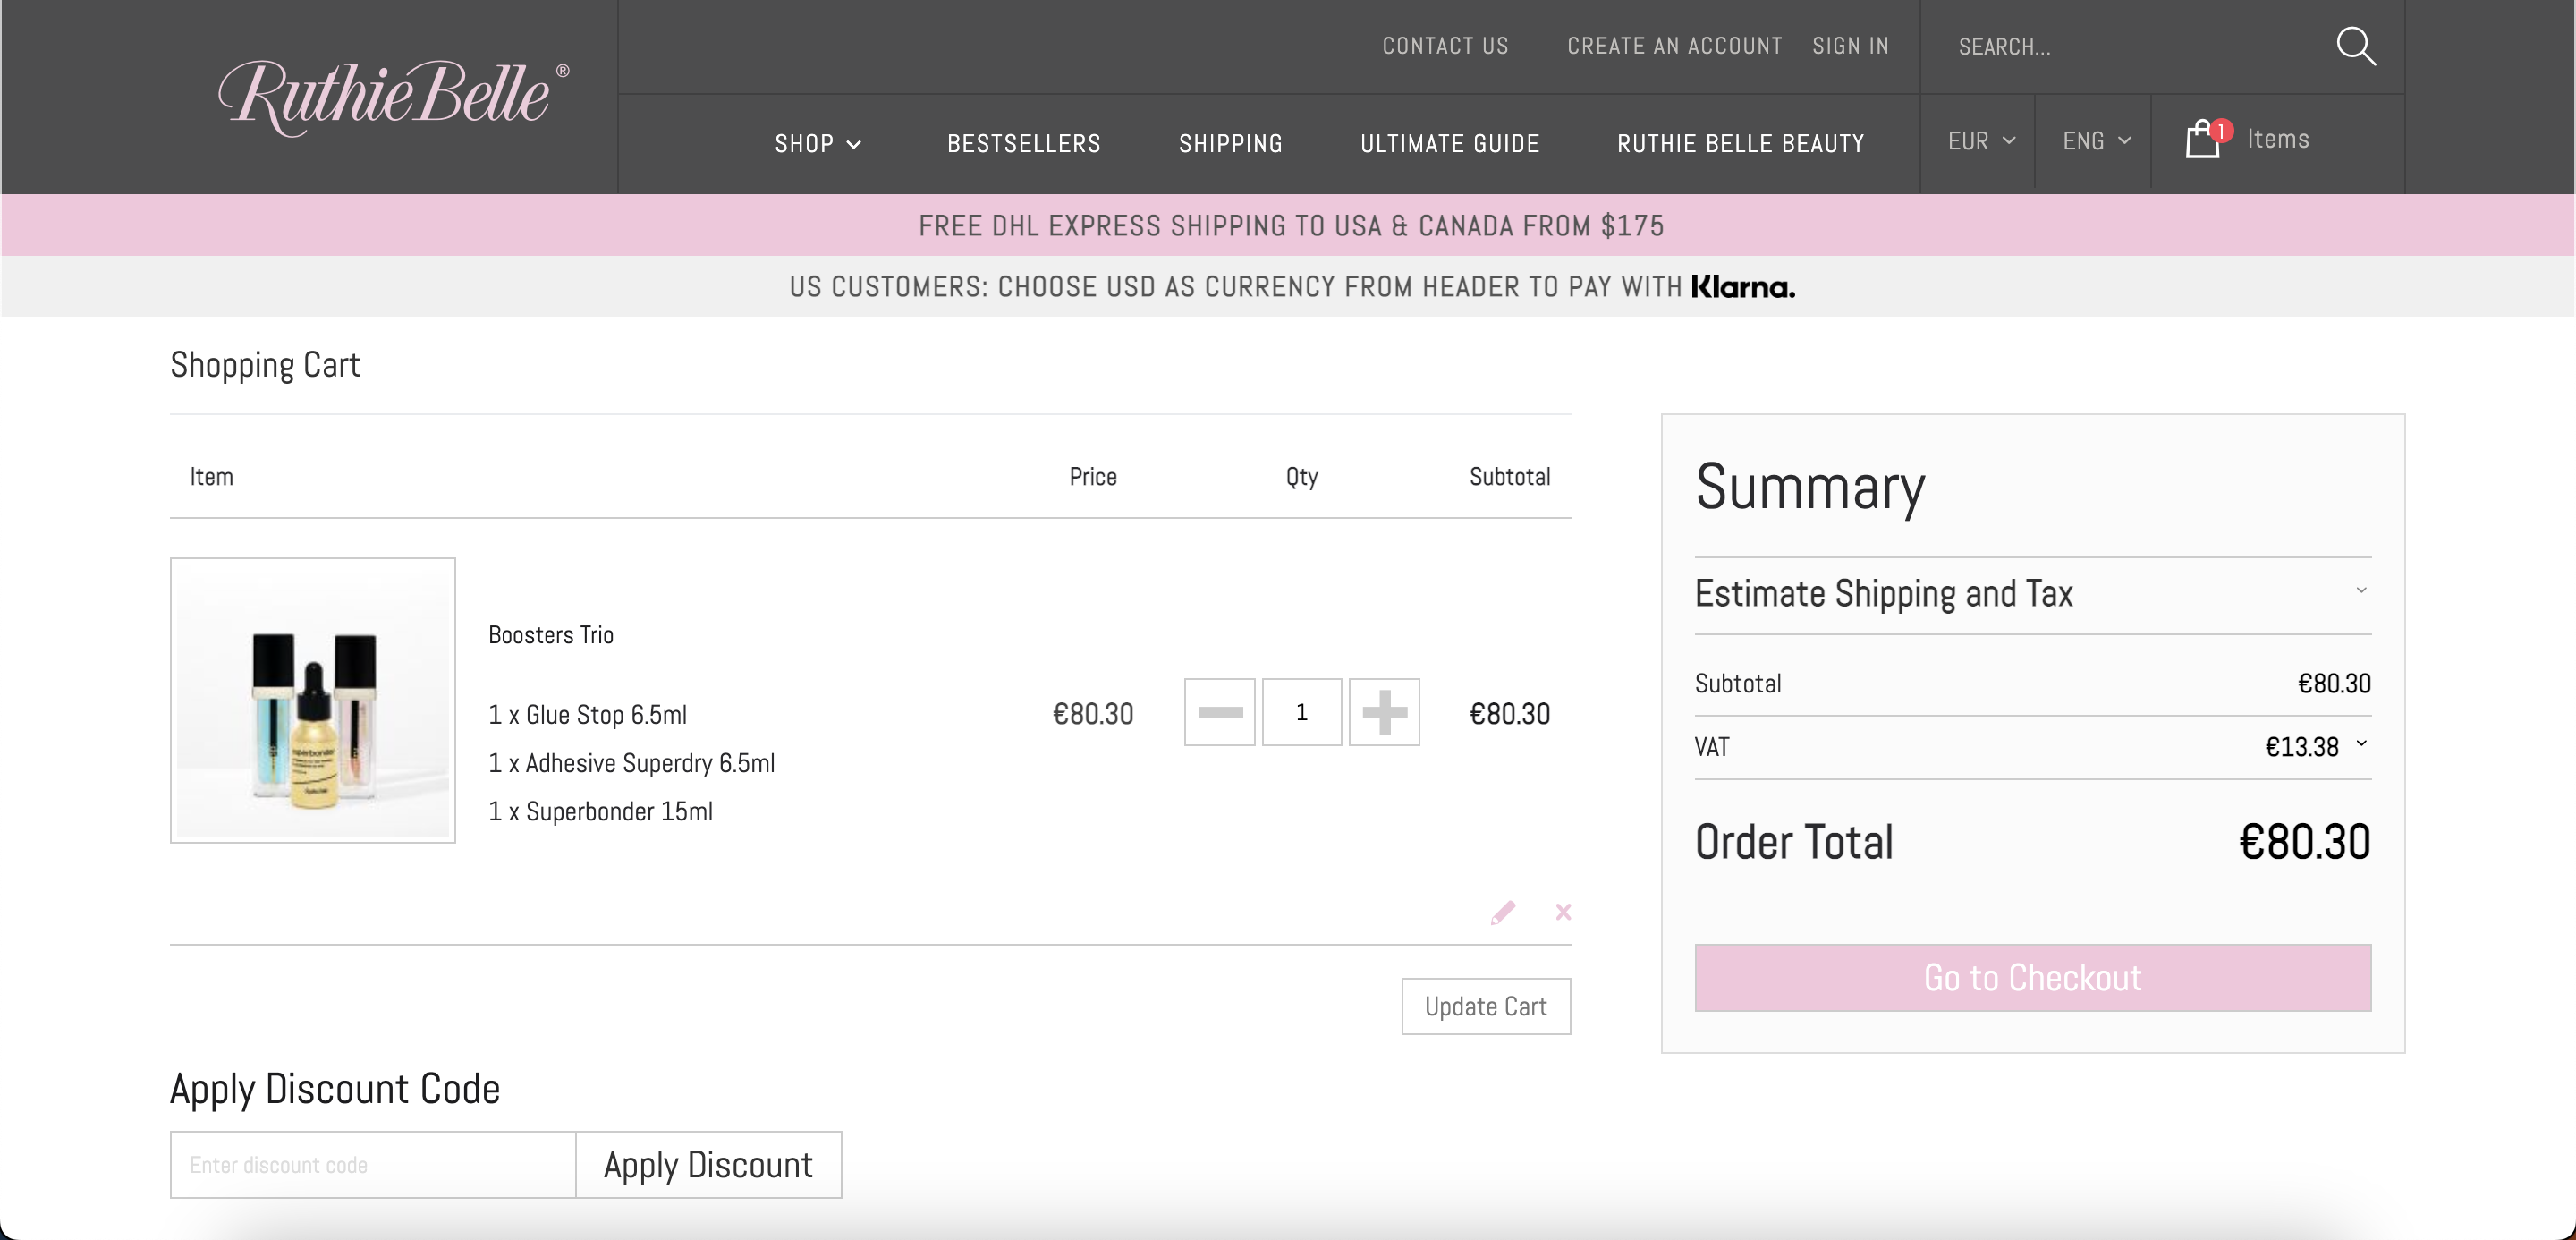Open the Klarna logo link
This screenshot has width=2576, height=1240.
[x=1742, y=287]
